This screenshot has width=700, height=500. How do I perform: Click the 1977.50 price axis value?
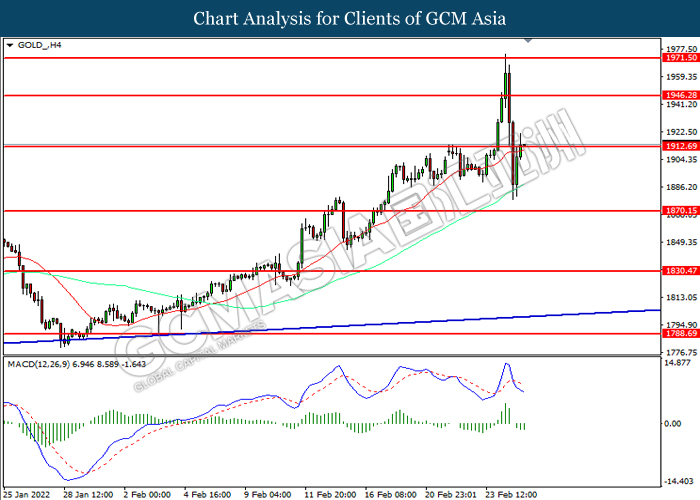681,49
